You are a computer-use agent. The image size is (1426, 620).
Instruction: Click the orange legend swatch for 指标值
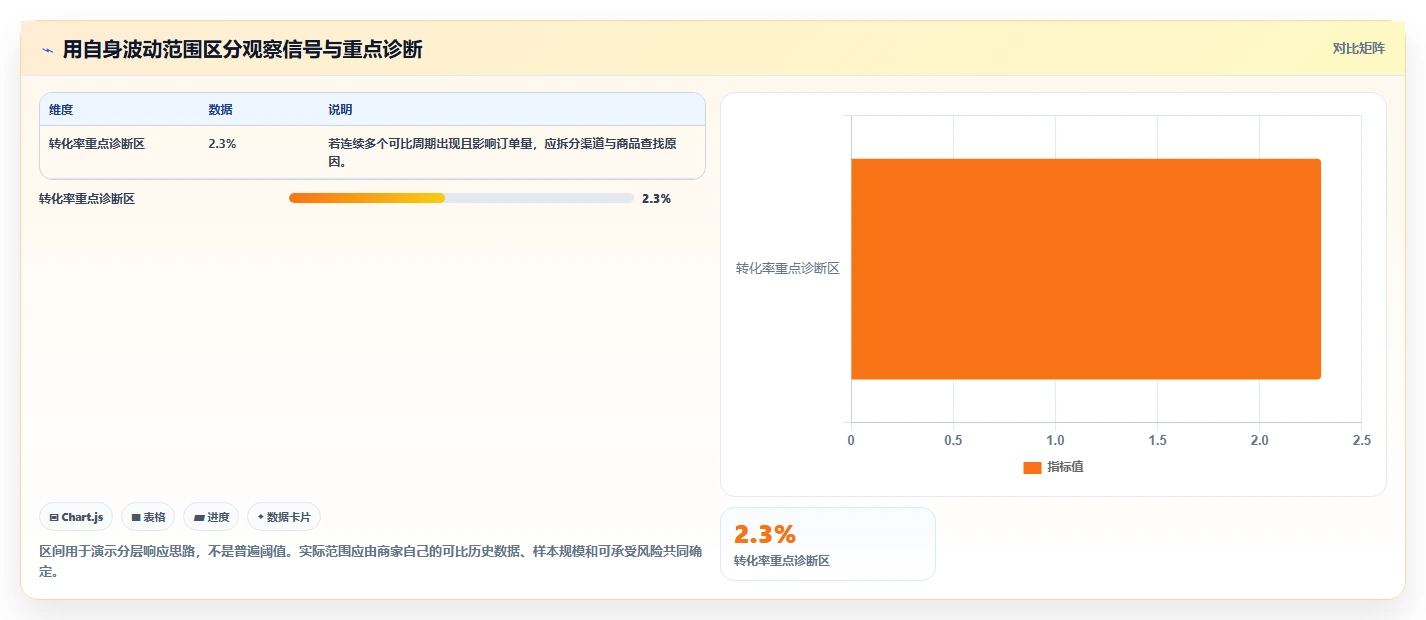pos(1032,468)
